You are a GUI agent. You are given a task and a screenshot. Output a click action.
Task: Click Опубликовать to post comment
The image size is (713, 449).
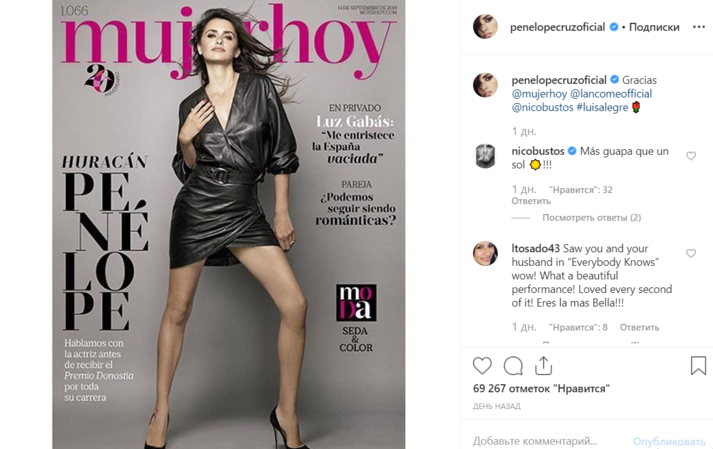point(669,441)
